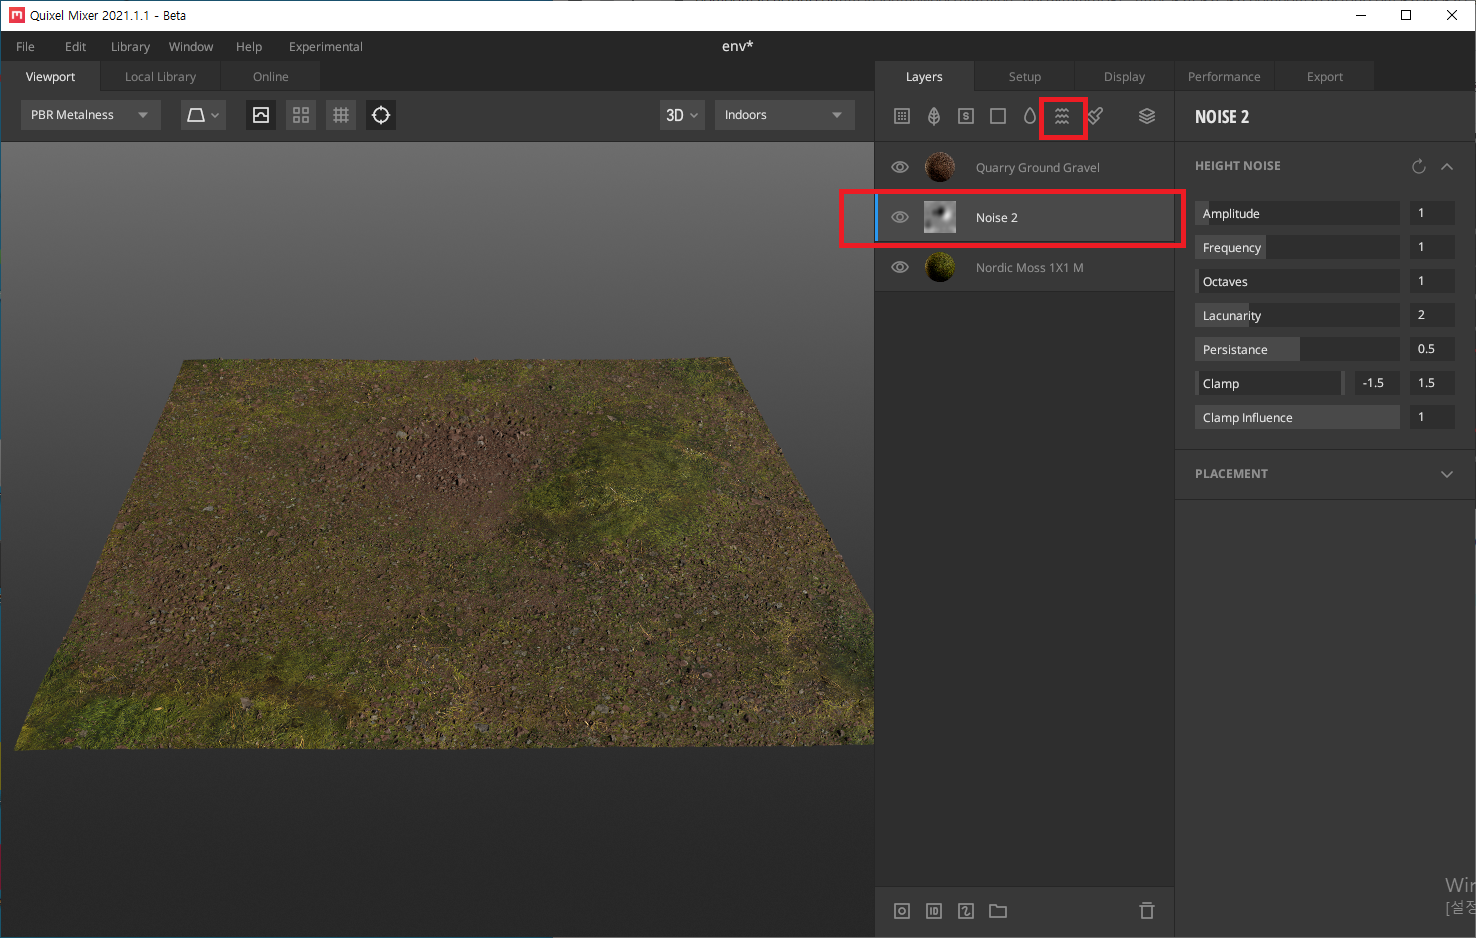Hide the Nordic Moss 1X1 M layer
Viewport: 1476px width, 938px height.
coord(900,267)
